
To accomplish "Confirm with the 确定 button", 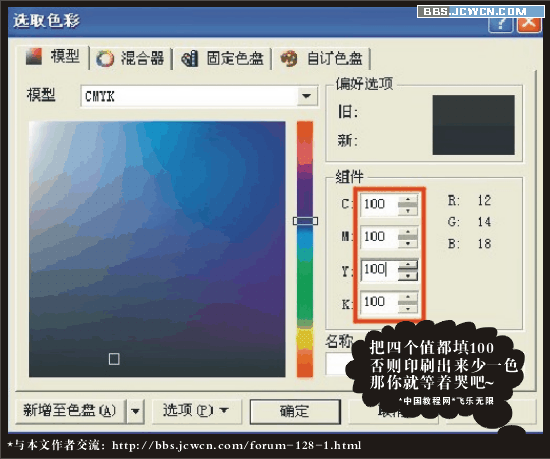I will [295, 411].
